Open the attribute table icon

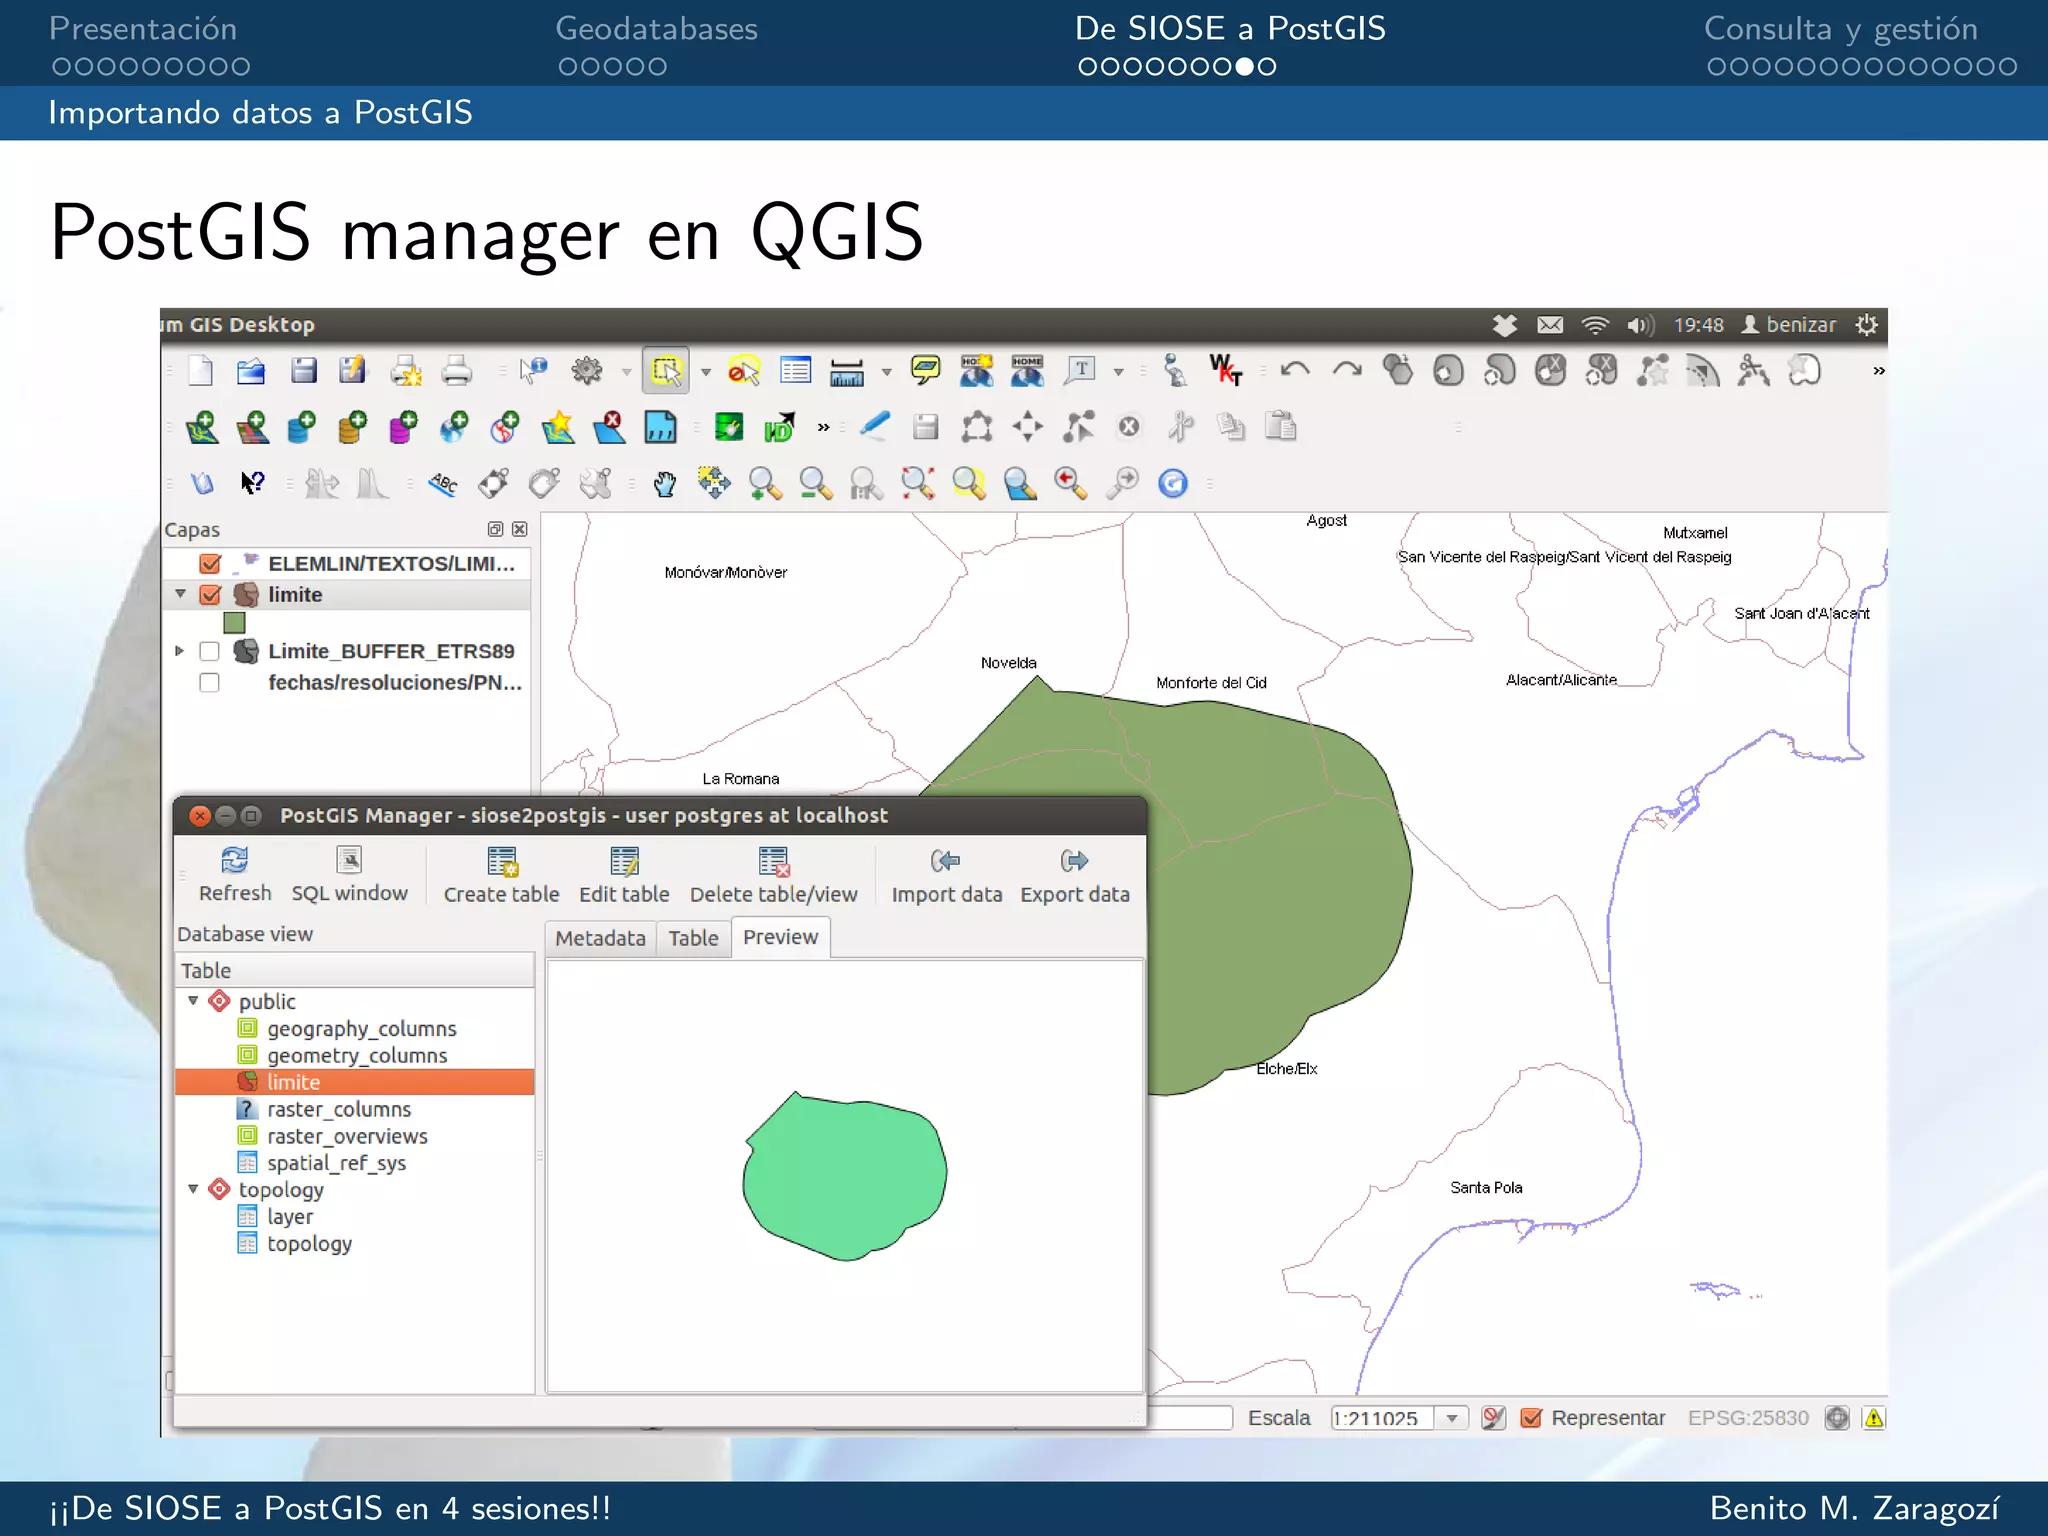[x=796, y=371]
